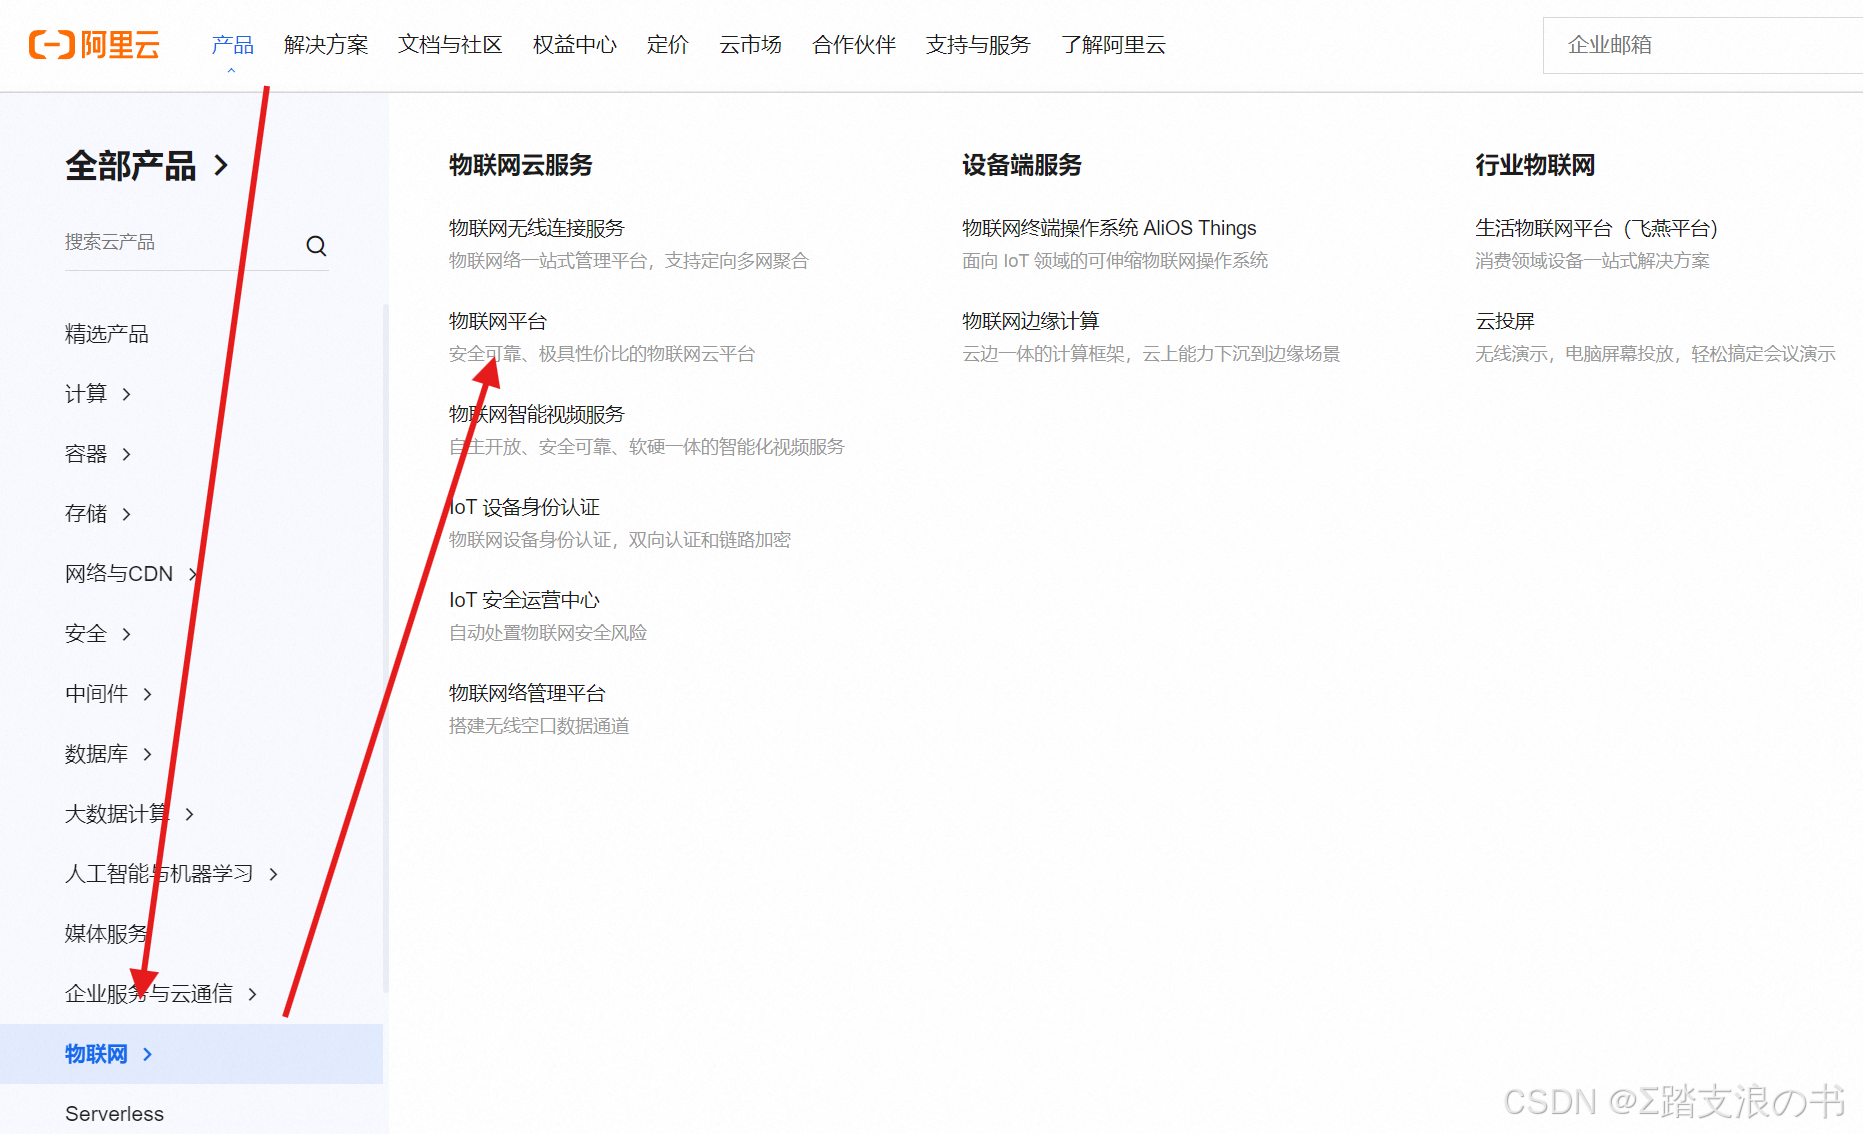Open the 合作伙伴 menu
The height and width of the screenshot is (1134, 1863).
(x=854, y=45)
